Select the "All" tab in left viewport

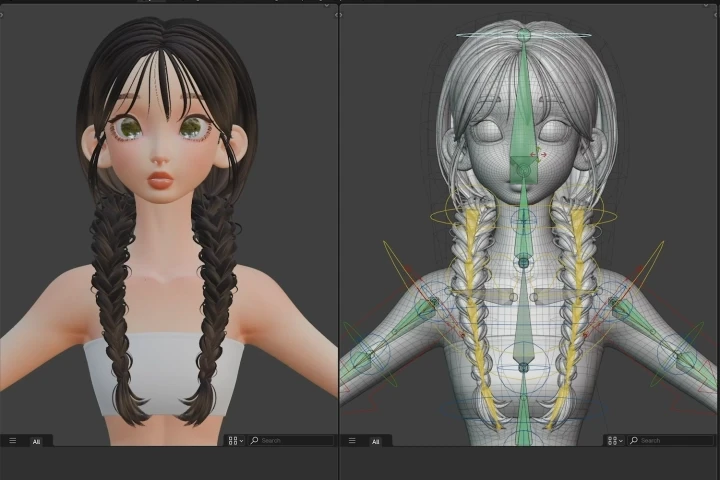pyautogui.click(x=37, y=440)
